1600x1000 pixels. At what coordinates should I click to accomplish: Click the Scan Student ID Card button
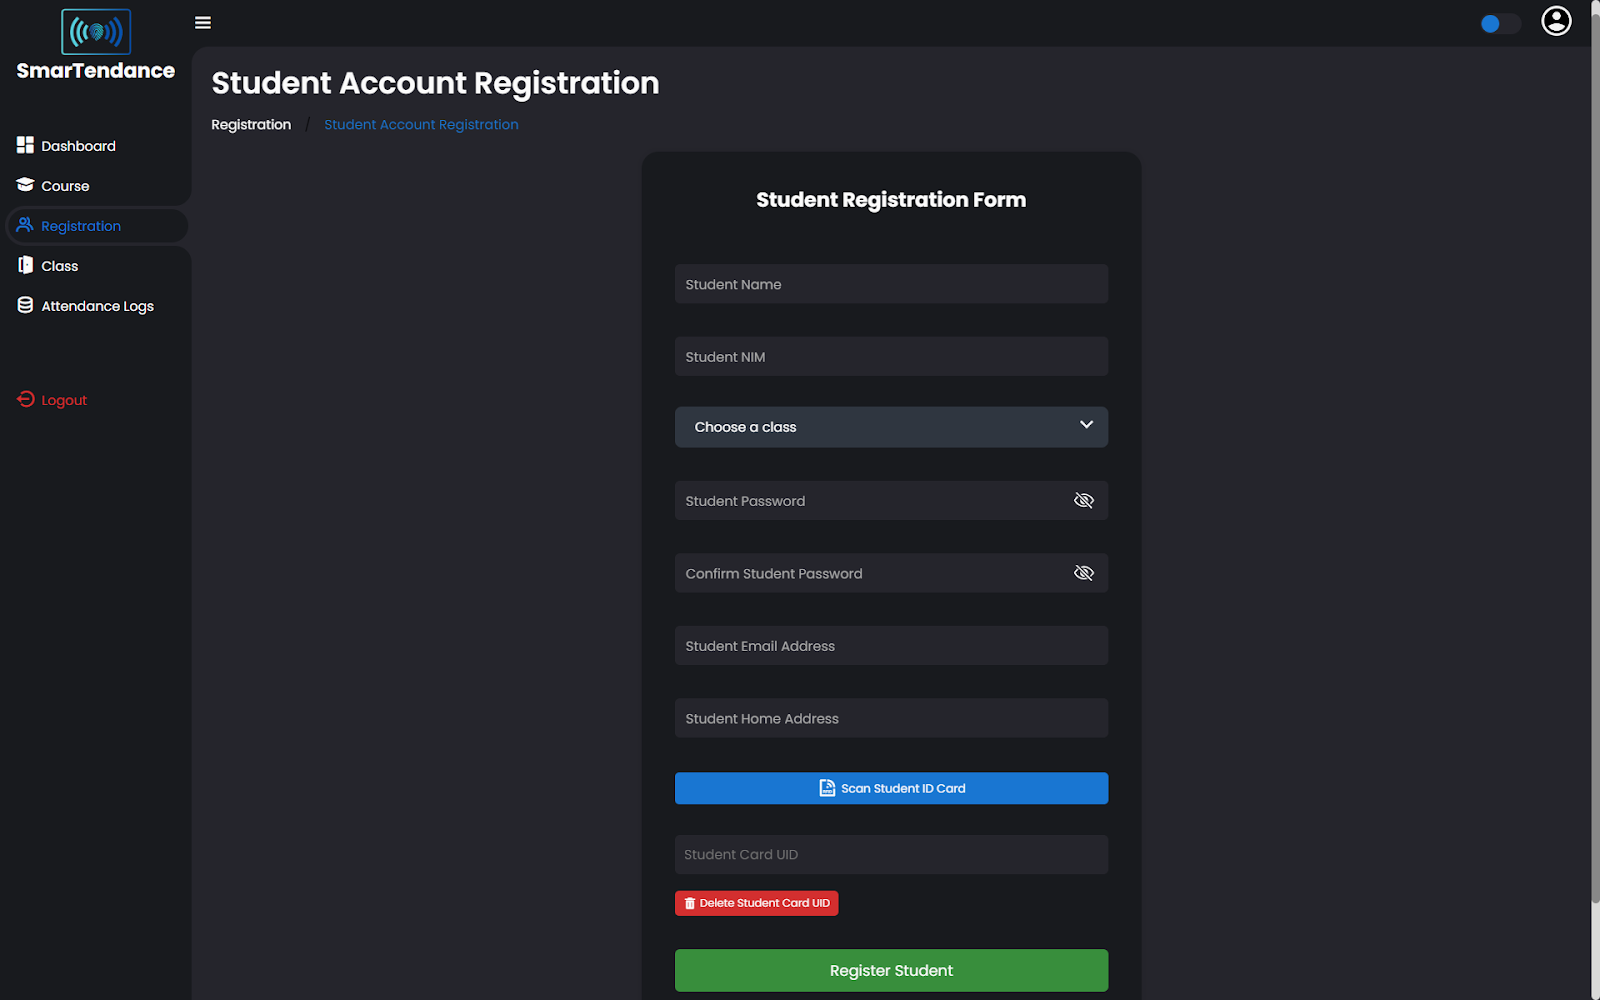pos(891,788)
